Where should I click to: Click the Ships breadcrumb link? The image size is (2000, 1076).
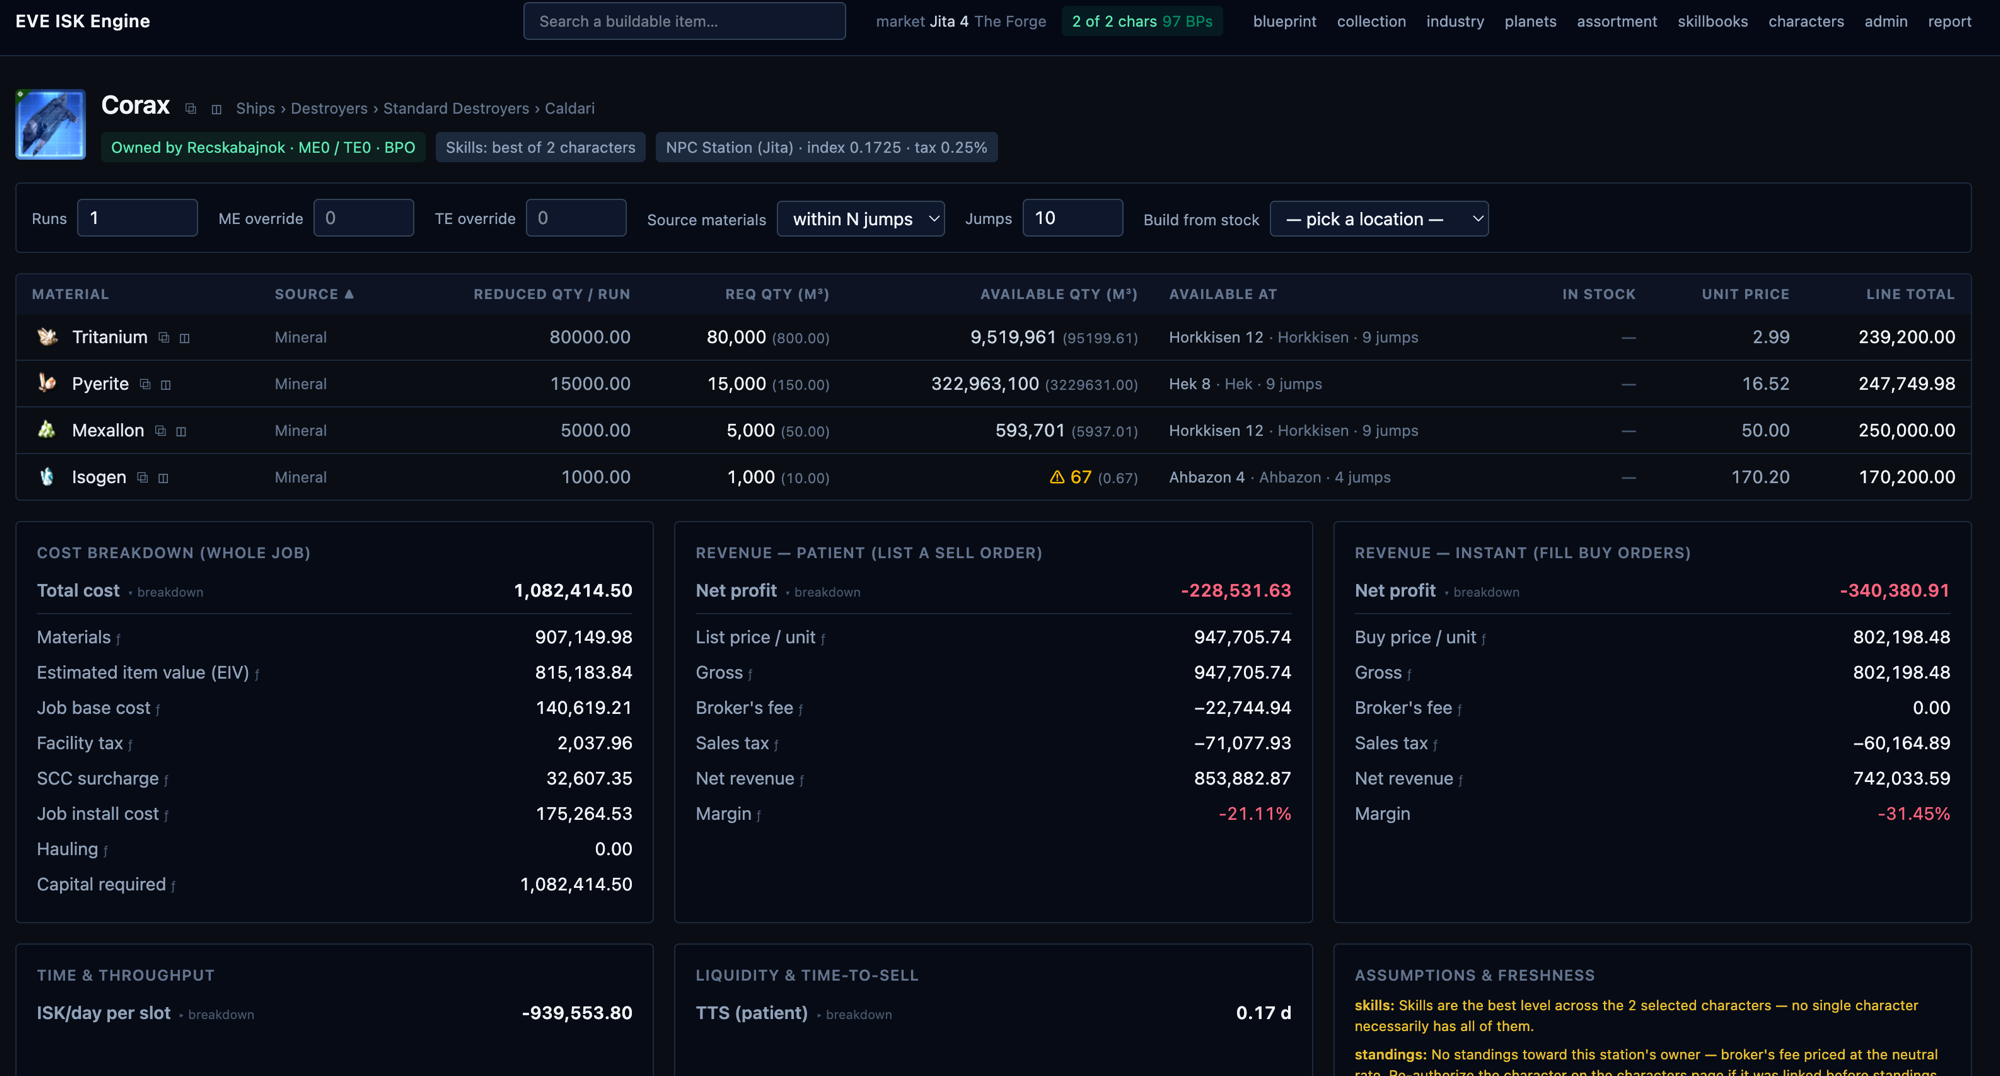point(255,108)
